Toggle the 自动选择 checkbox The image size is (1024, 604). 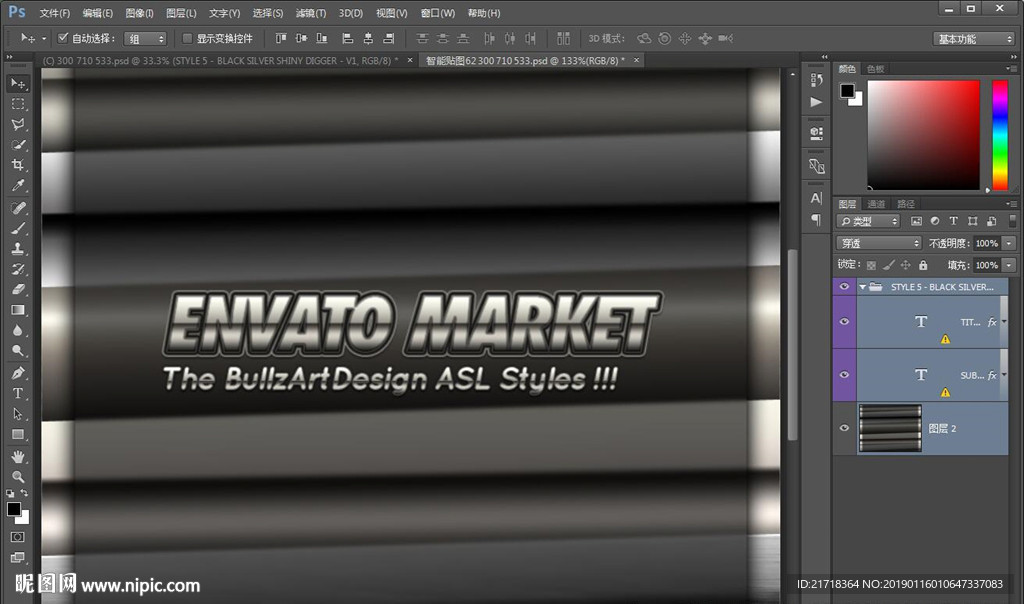(x=63, y=38)
